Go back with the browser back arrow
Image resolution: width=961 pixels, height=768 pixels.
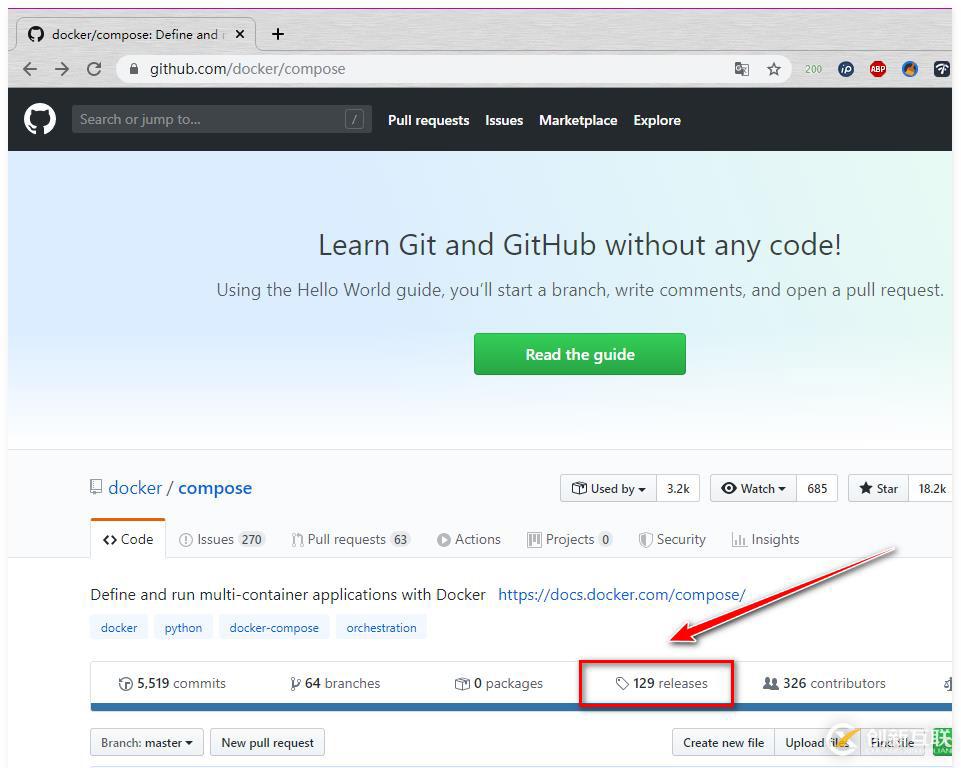tap(29, 69)
